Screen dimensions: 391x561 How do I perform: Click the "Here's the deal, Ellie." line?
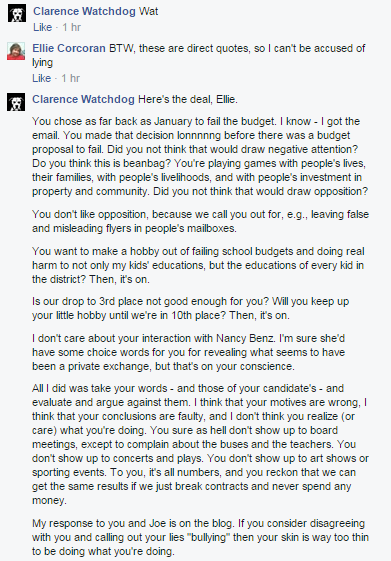tap(188, 99)
